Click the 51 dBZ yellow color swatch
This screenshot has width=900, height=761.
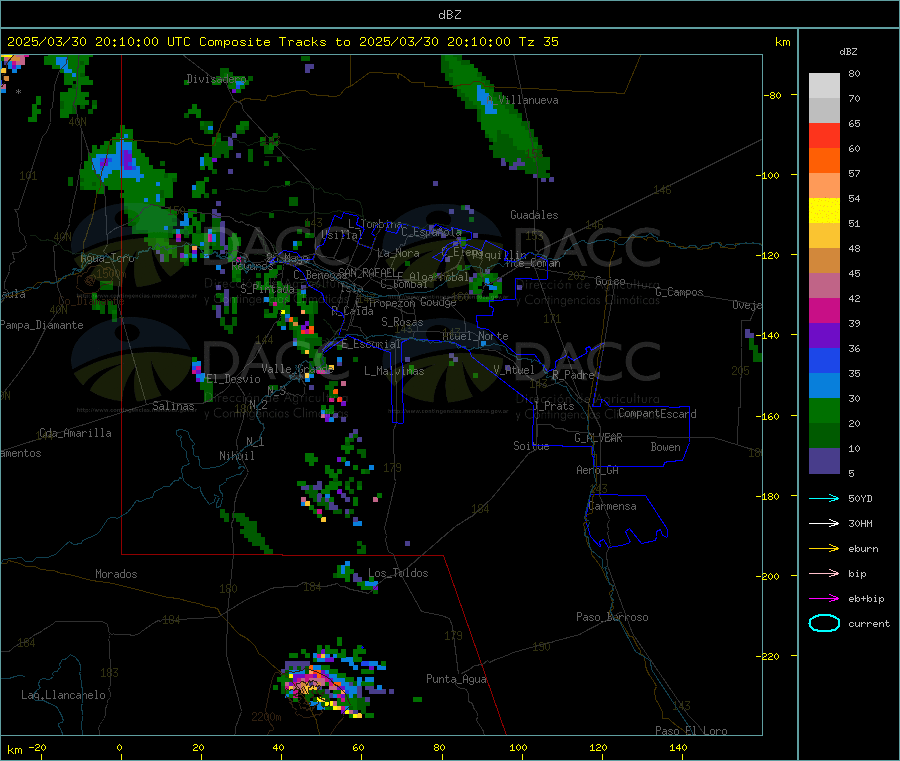824,211
